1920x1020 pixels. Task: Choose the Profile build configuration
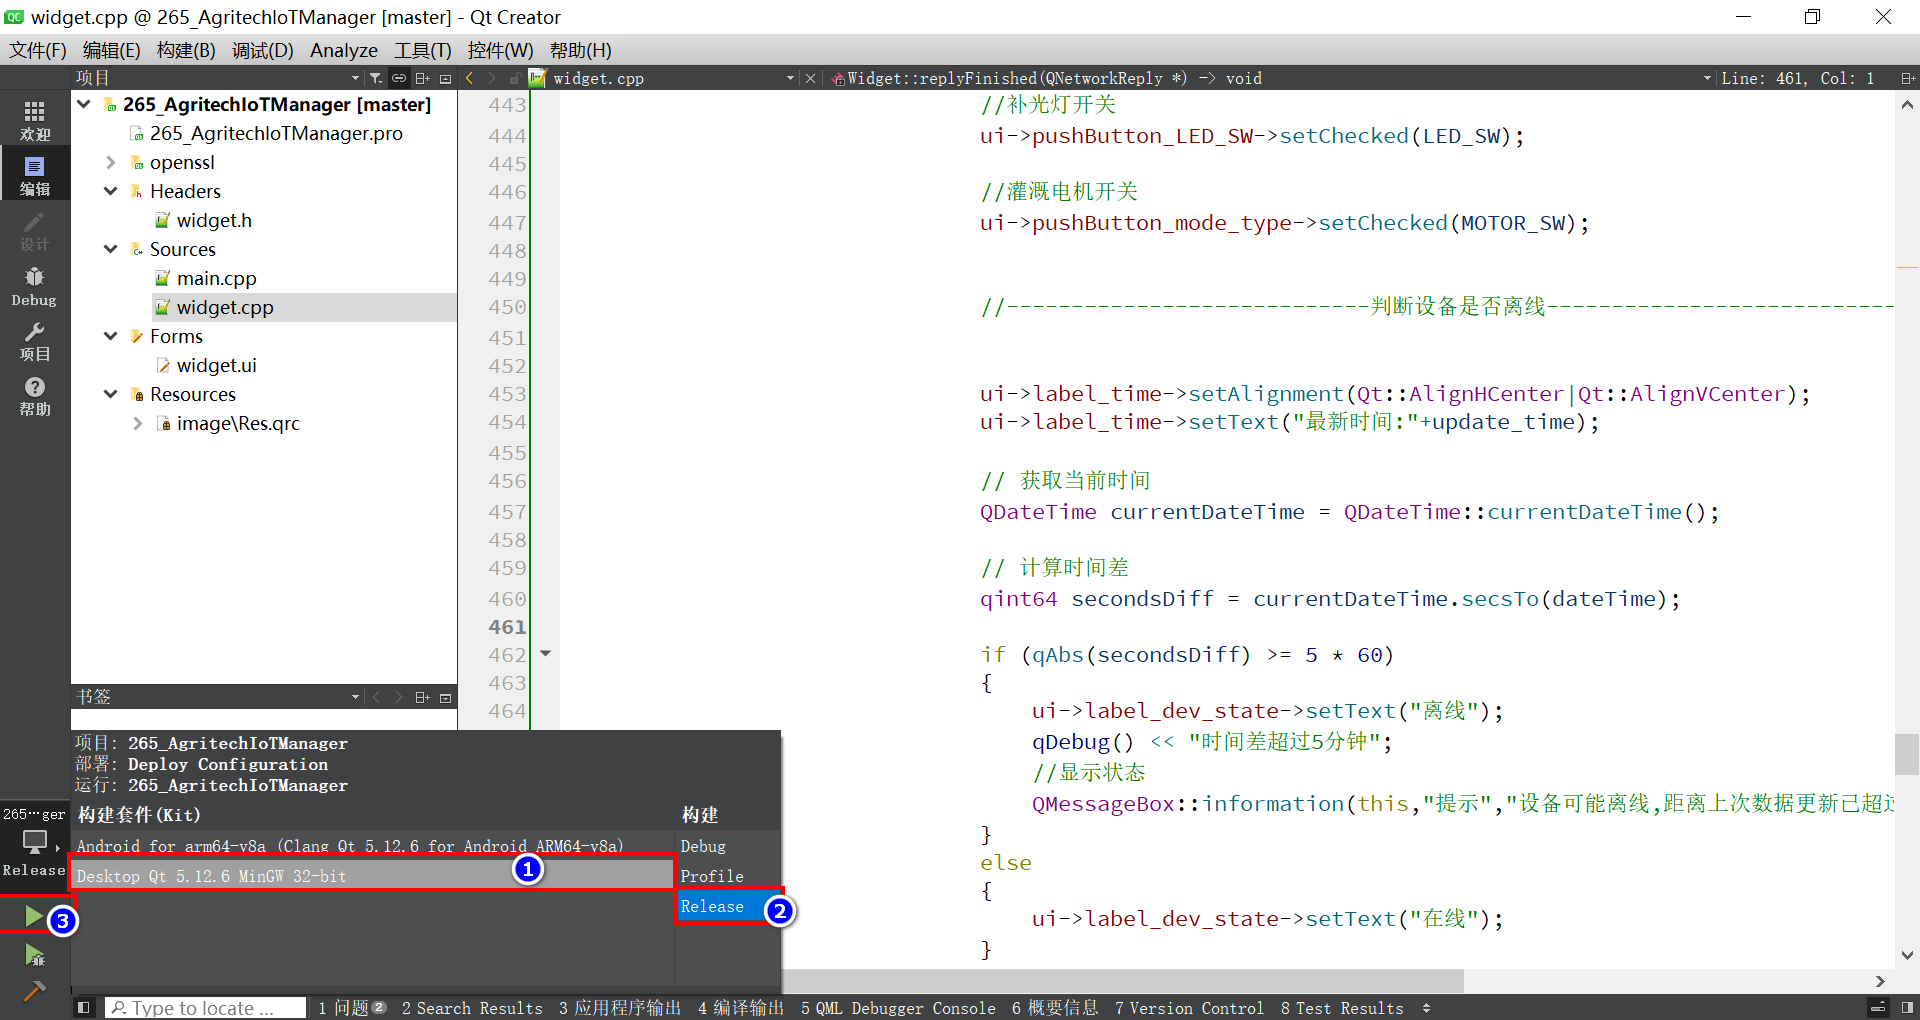(x=711, y=876)
